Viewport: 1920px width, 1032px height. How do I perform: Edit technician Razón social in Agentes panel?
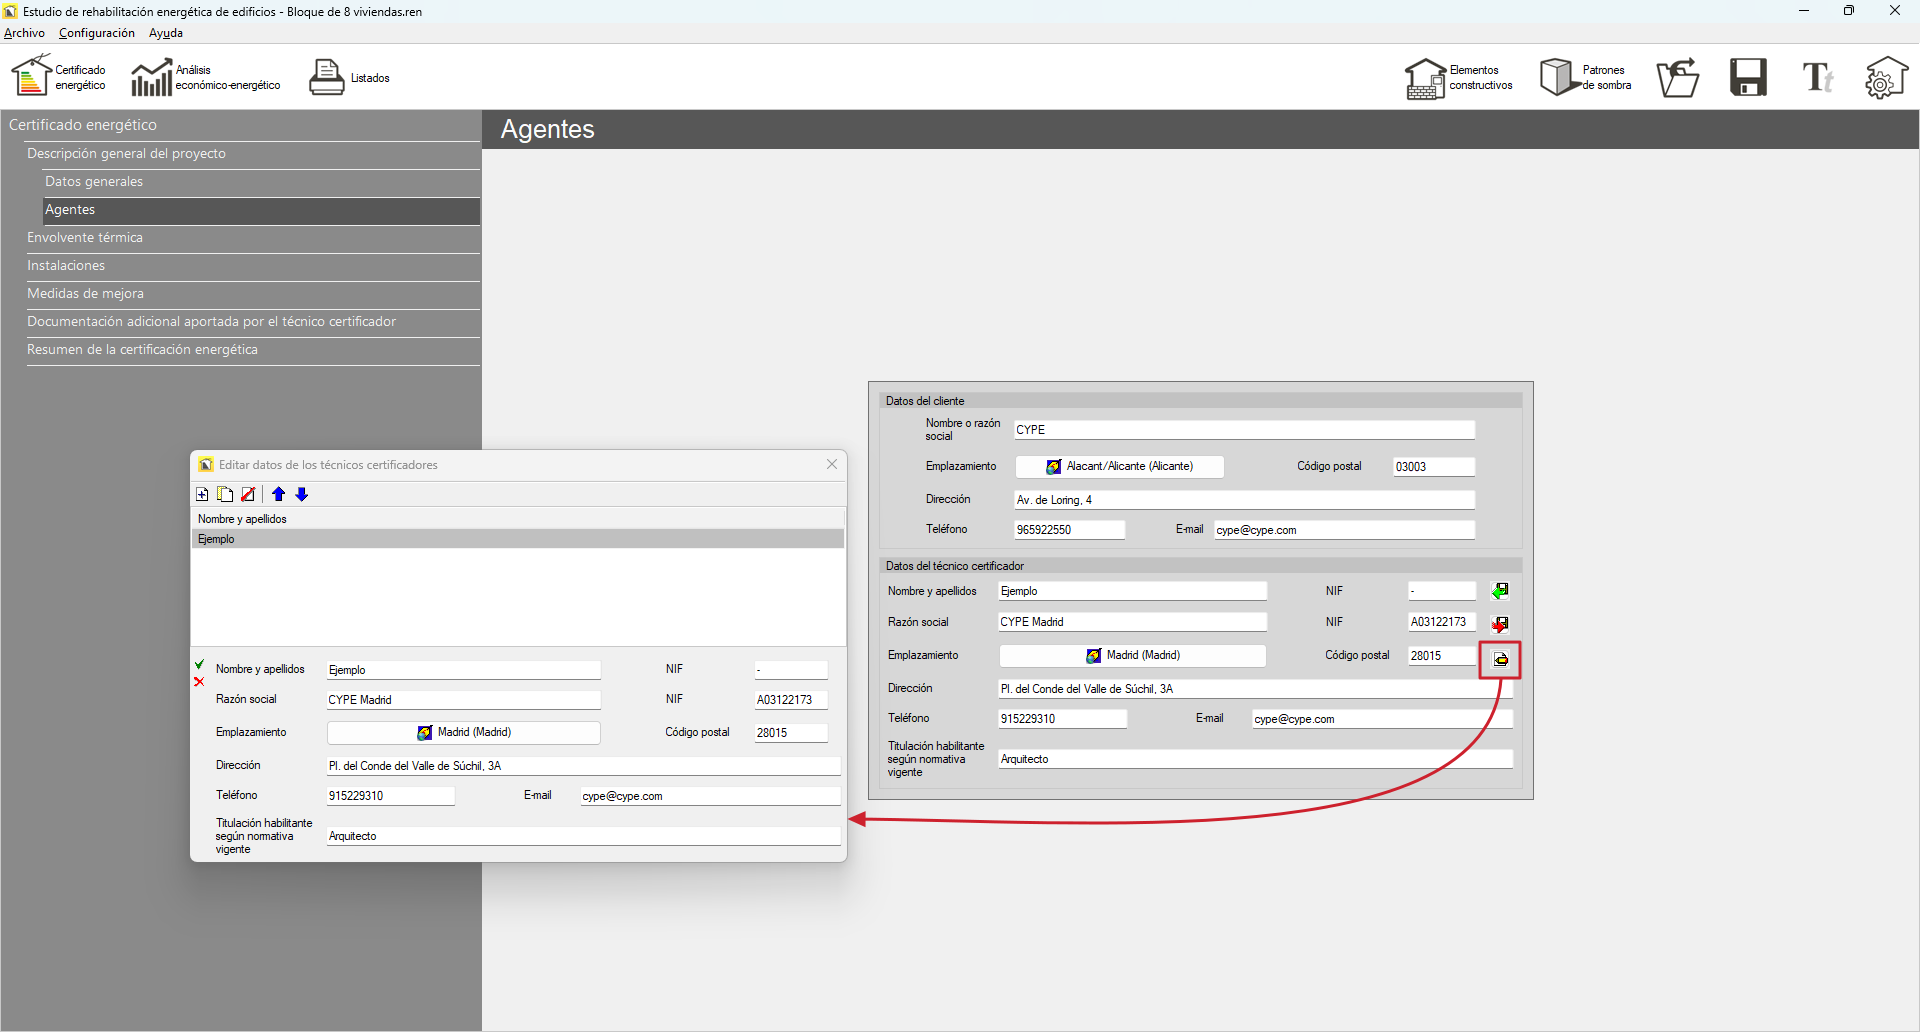pyautogui.click(x=1133, y=622)
